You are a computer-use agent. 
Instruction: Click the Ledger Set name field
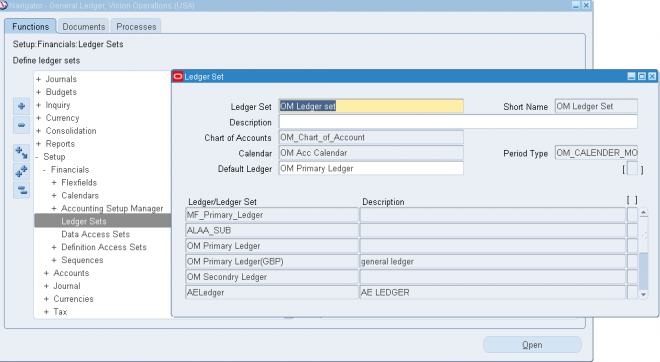[371, 106]
